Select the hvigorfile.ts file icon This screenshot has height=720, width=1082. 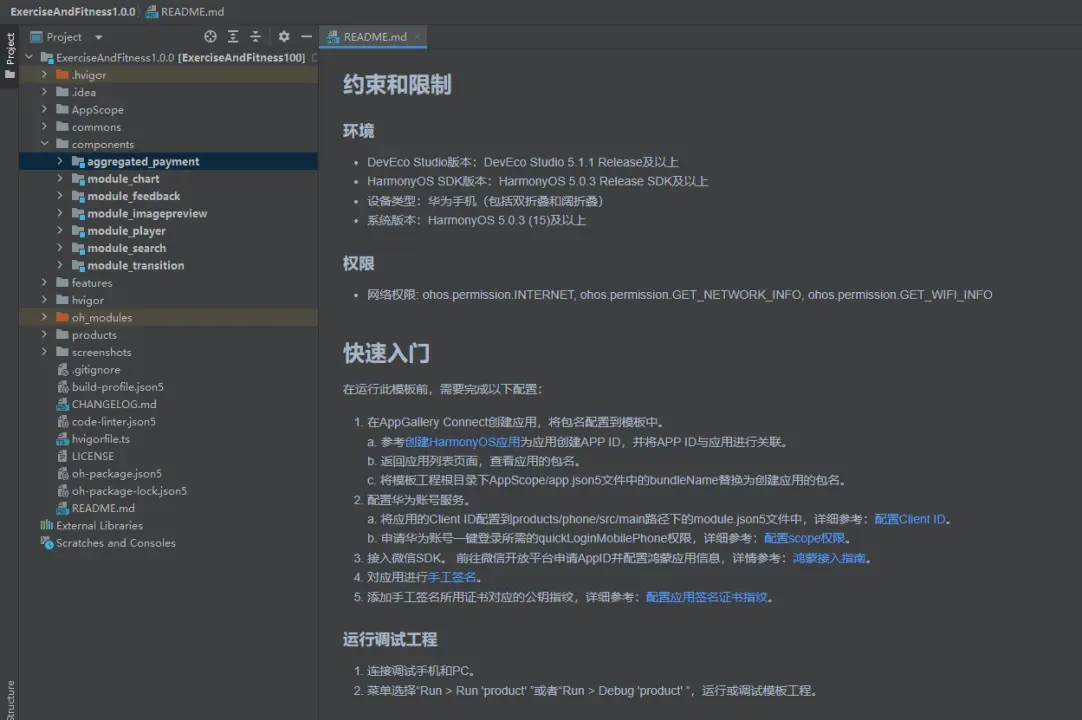click(x=60, y=438)
